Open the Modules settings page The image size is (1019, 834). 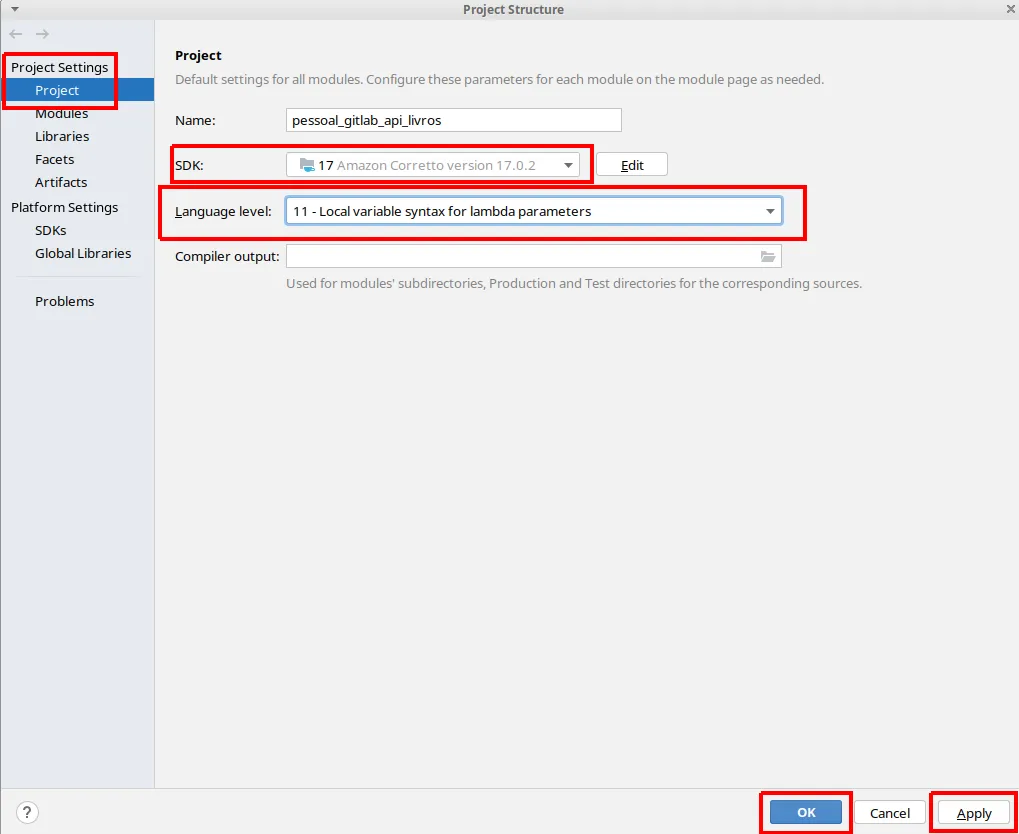(62, 113)
